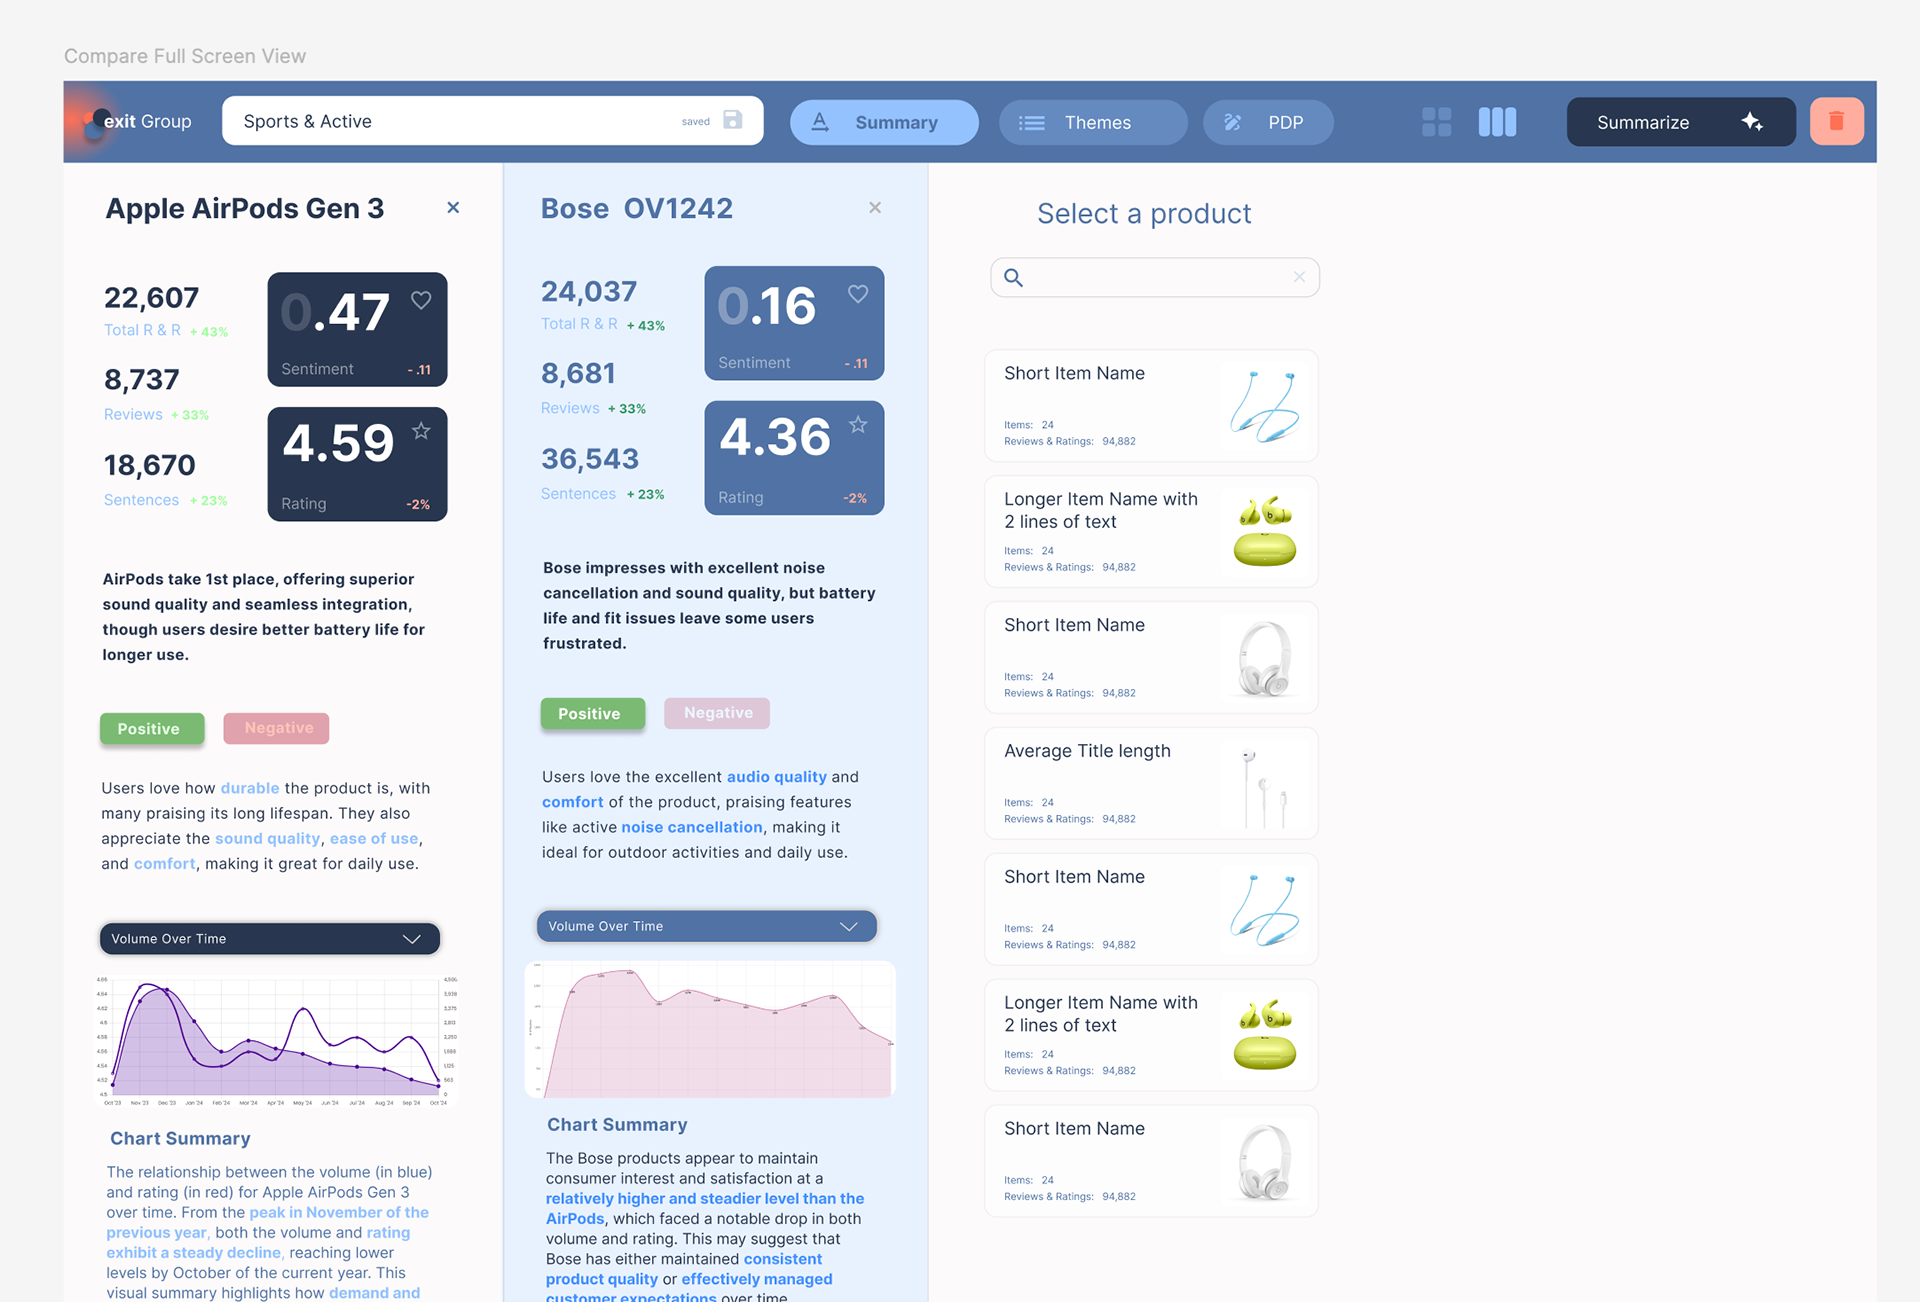Click the Select a product heading
This screenshot has height=1302, width=1920.
click(x=1144, y=213)
